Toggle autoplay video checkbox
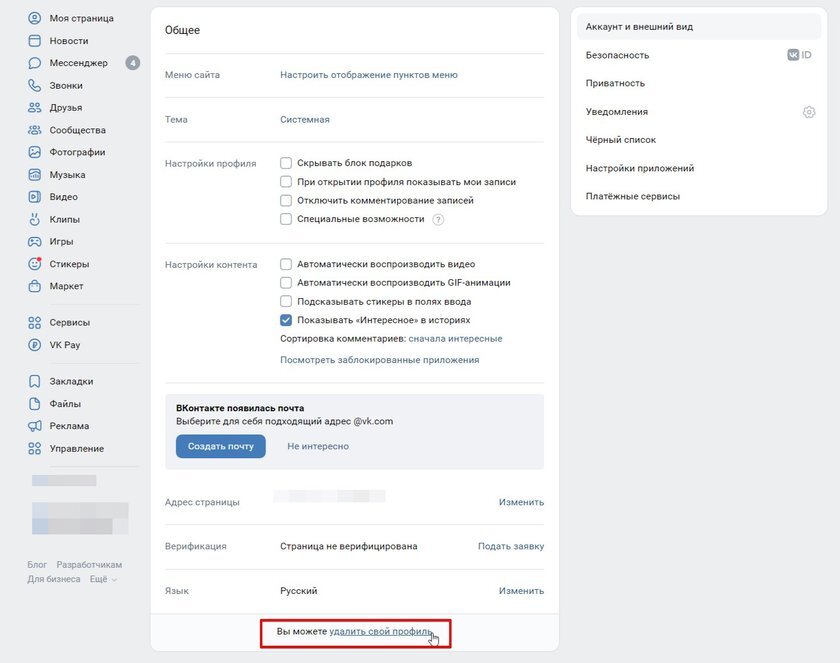This screenshot has width=840, height=663. (286, 264)
